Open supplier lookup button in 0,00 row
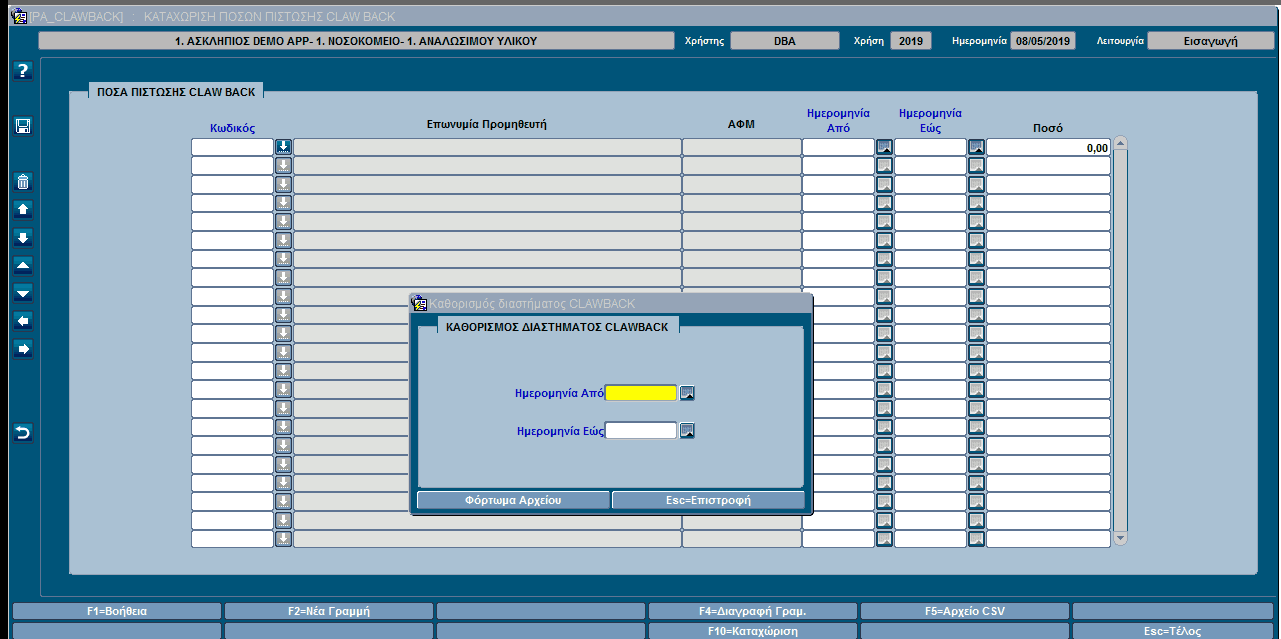 point(283,147)
